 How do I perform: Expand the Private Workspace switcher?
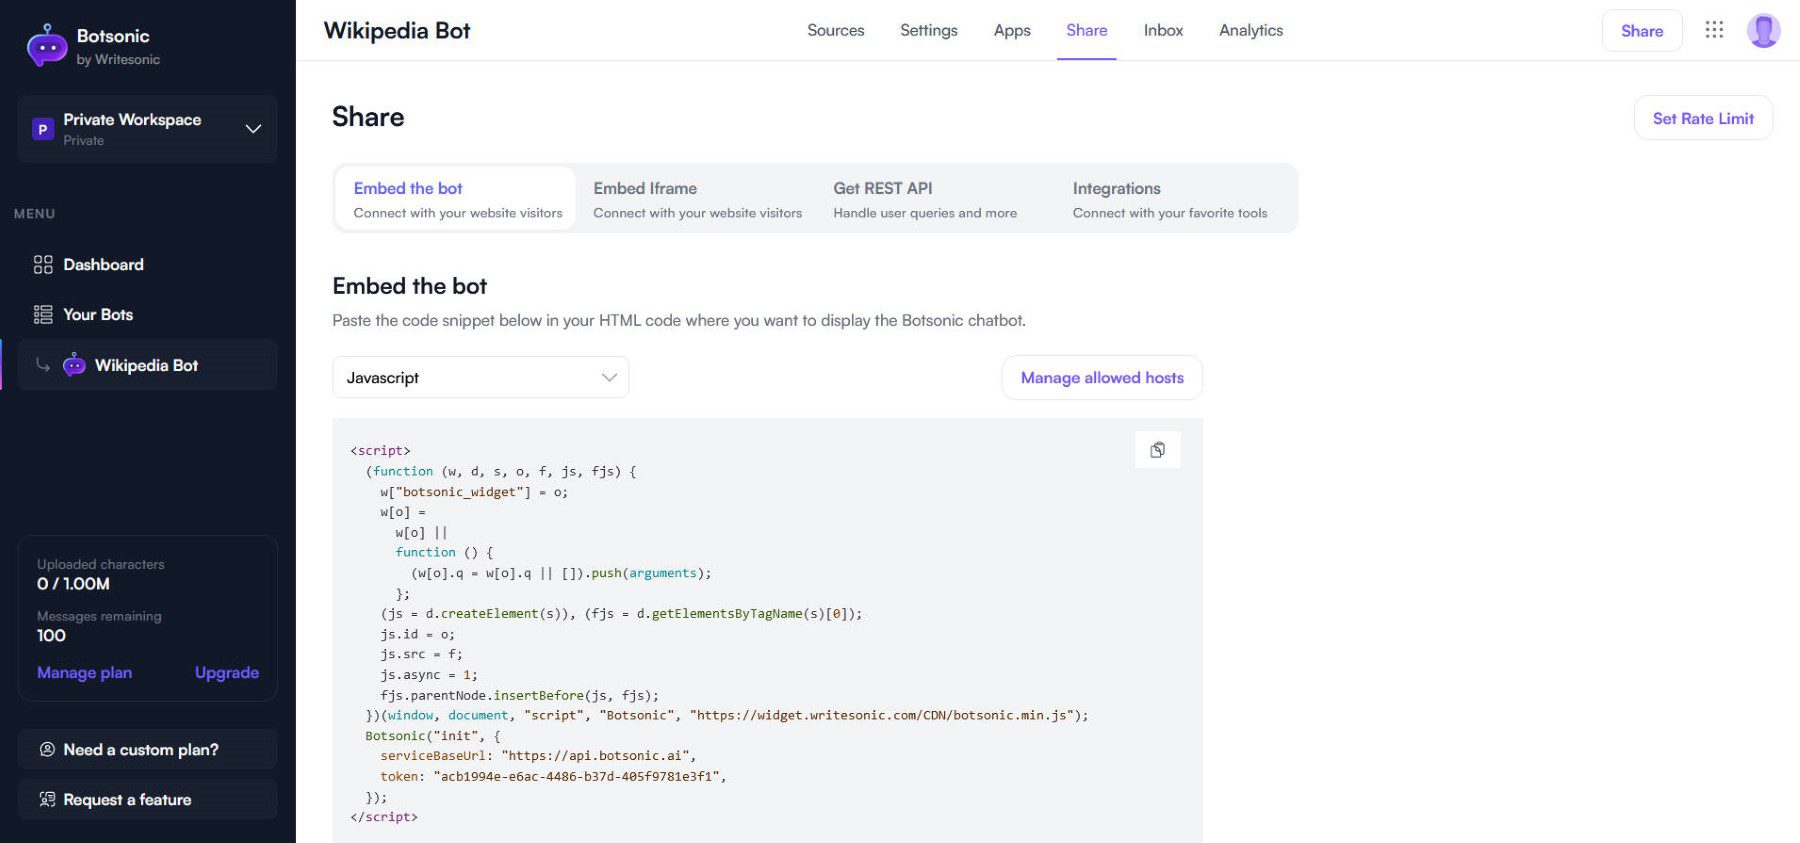[147, 128]
